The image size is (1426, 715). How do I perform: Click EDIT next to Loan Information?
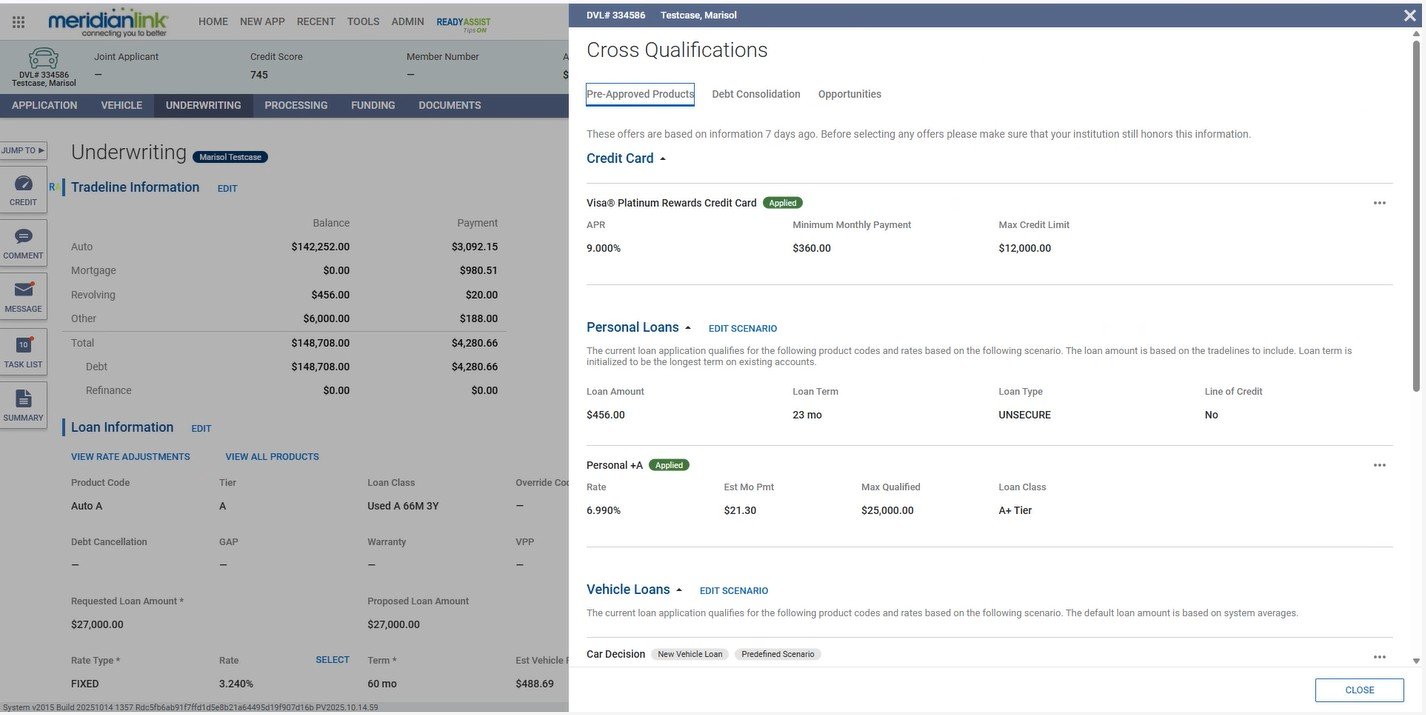201,428
